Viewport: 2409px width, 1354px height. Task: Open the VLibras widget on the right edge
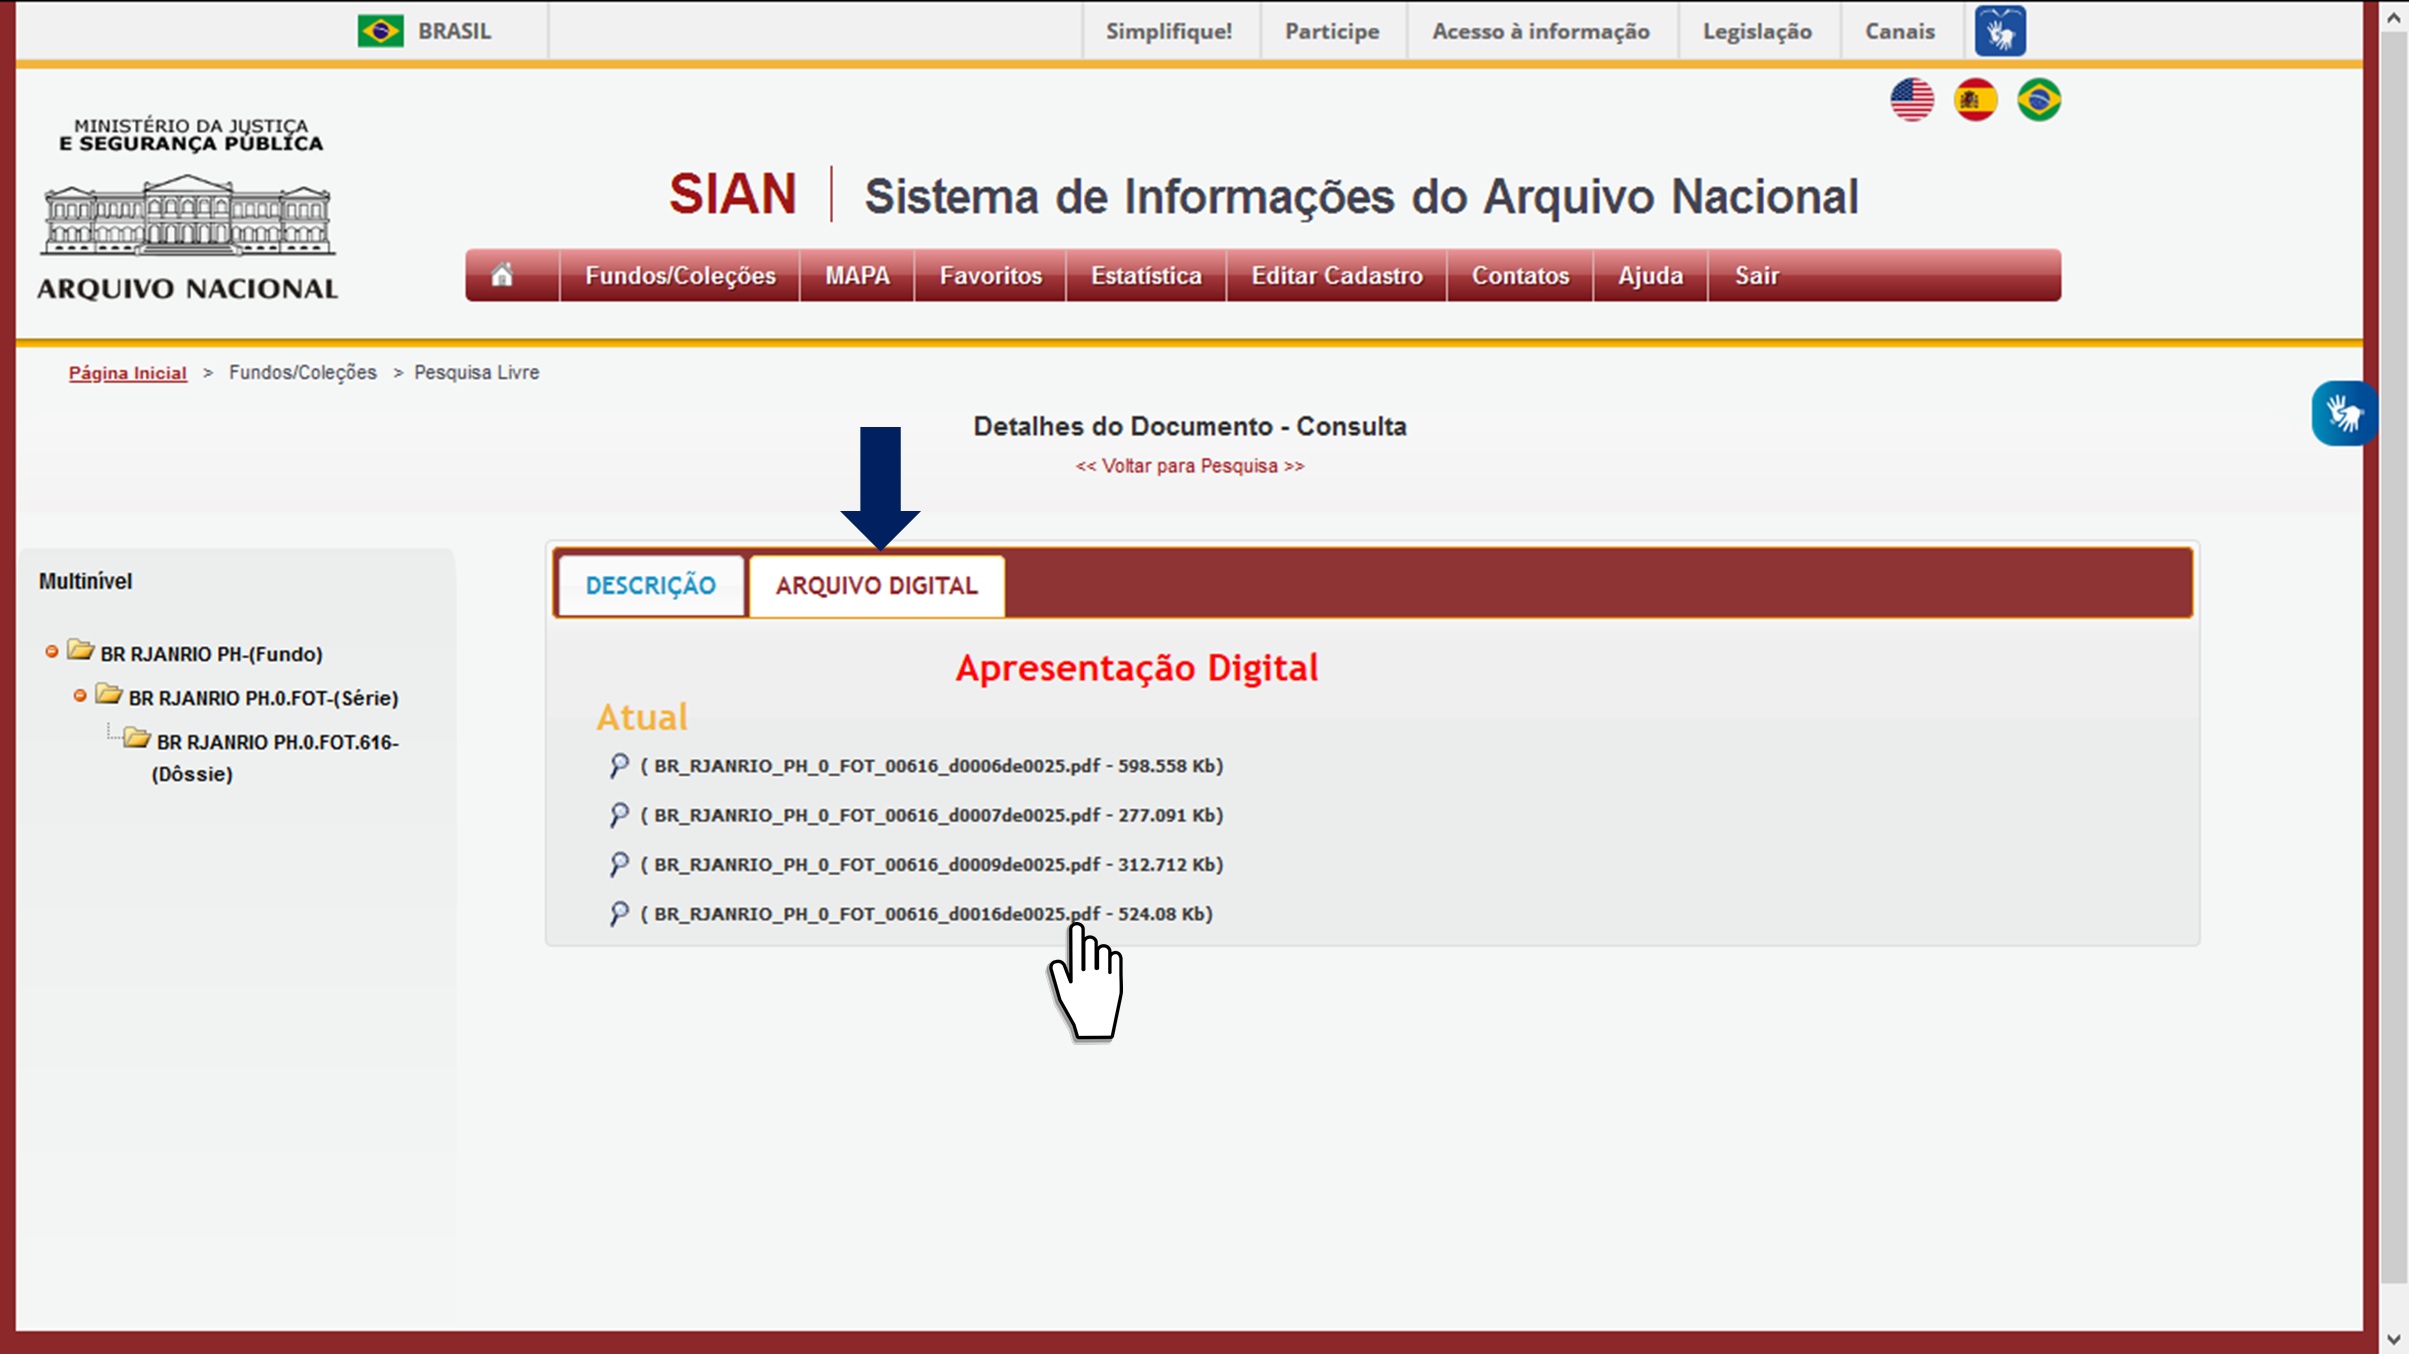pyautogui.click(x=2344, y=413)
